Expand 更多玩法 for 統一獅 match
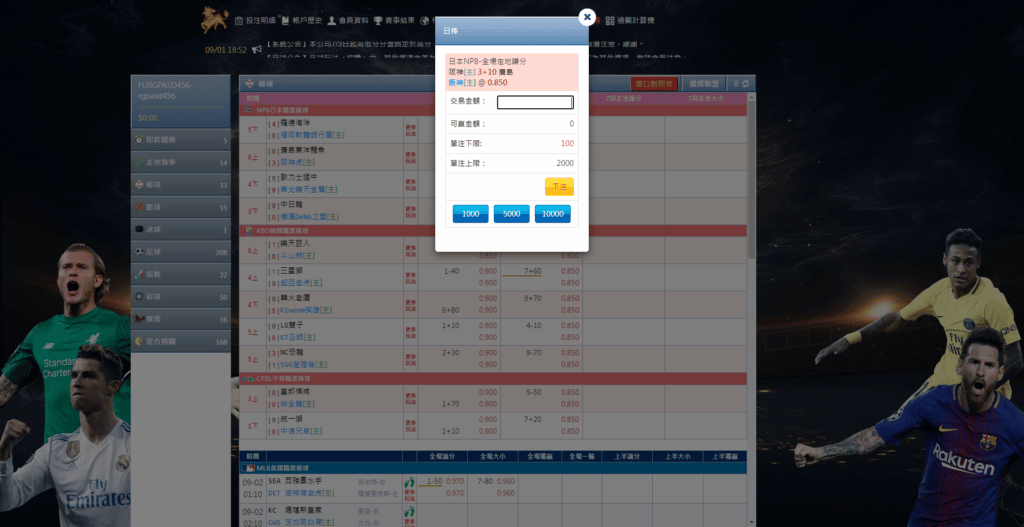1024x527 pixels. point(410,425)
